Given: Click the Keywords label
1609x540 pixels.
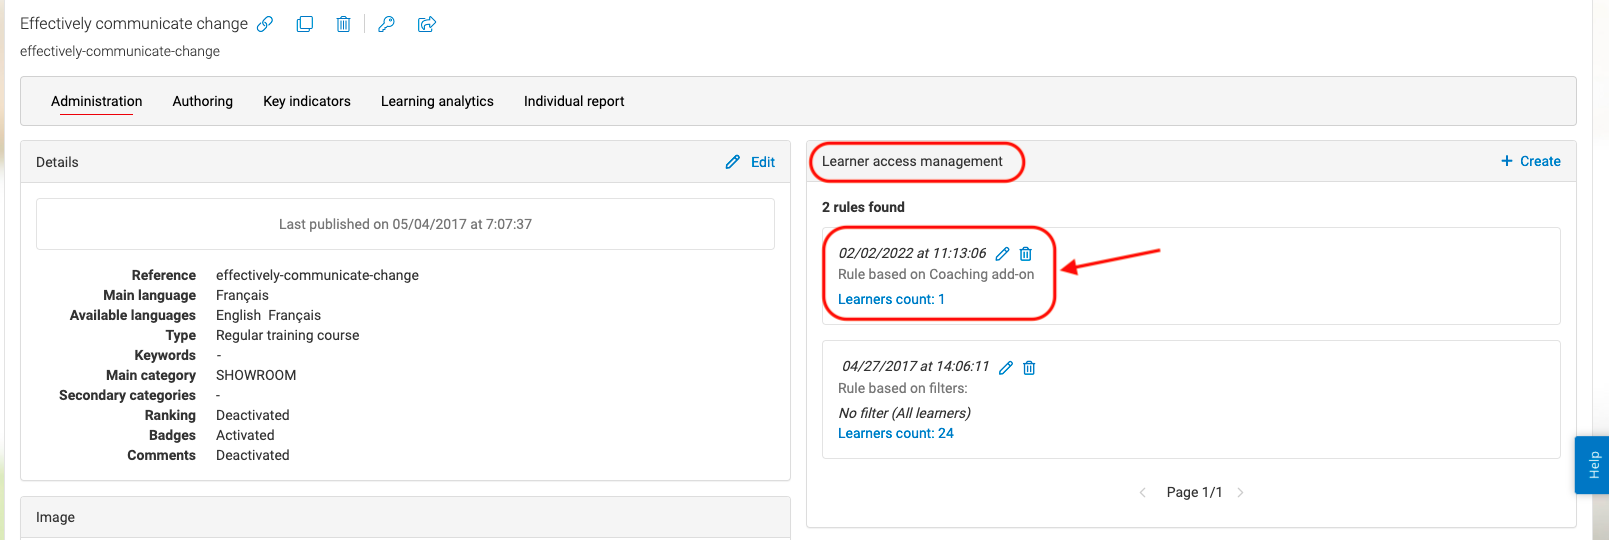Looking at the screenshot, I should (165, 355).
